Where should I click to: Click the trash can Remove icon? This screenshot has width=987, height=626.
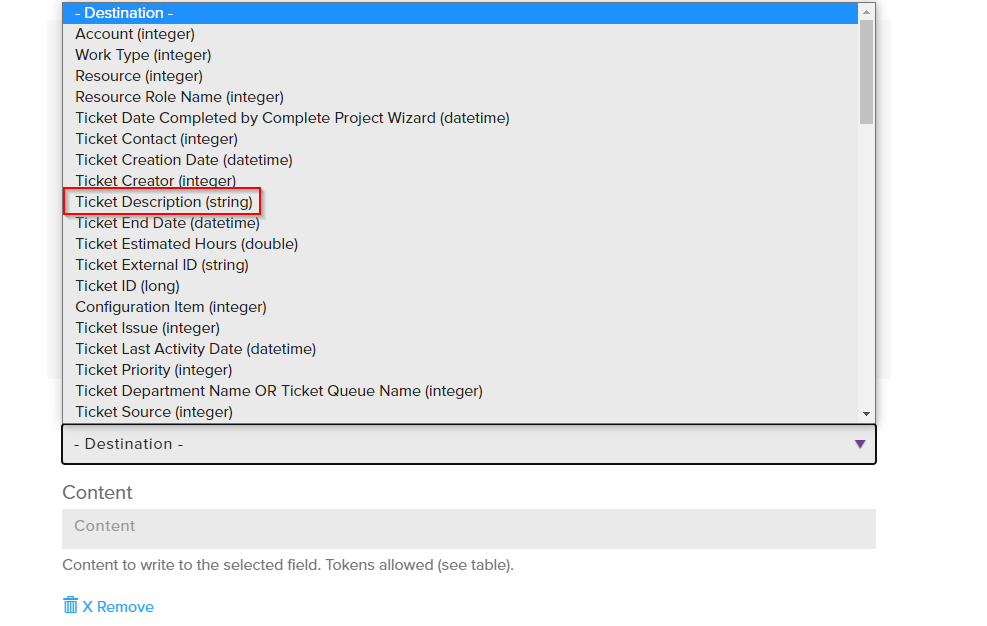pyautogui.click(x=70, y=606)
